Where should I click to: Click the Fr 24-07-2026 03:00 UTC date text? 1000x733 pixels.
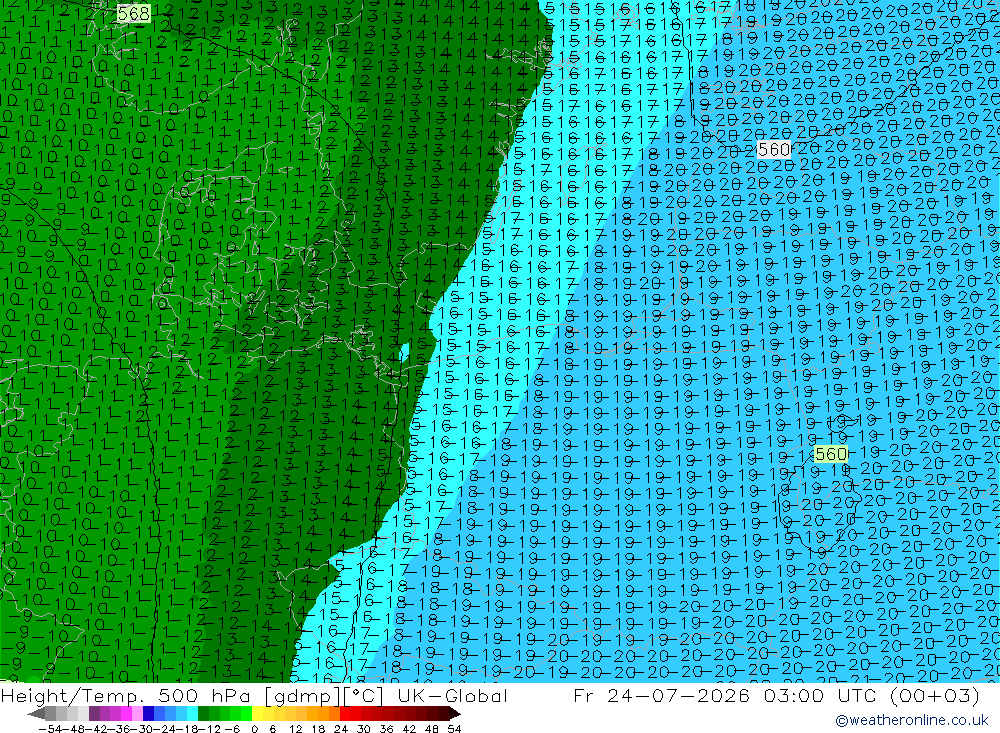click(x=726, y=695)
